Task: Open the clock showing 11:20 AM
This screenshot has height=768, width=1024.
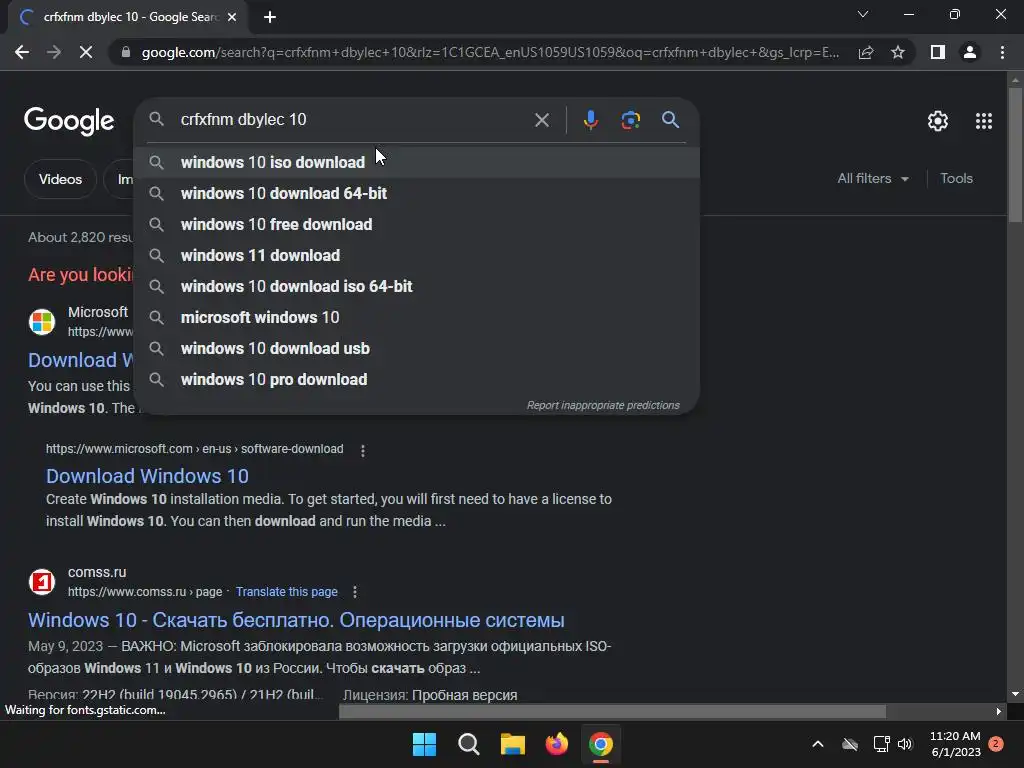Action: point(955,744)
